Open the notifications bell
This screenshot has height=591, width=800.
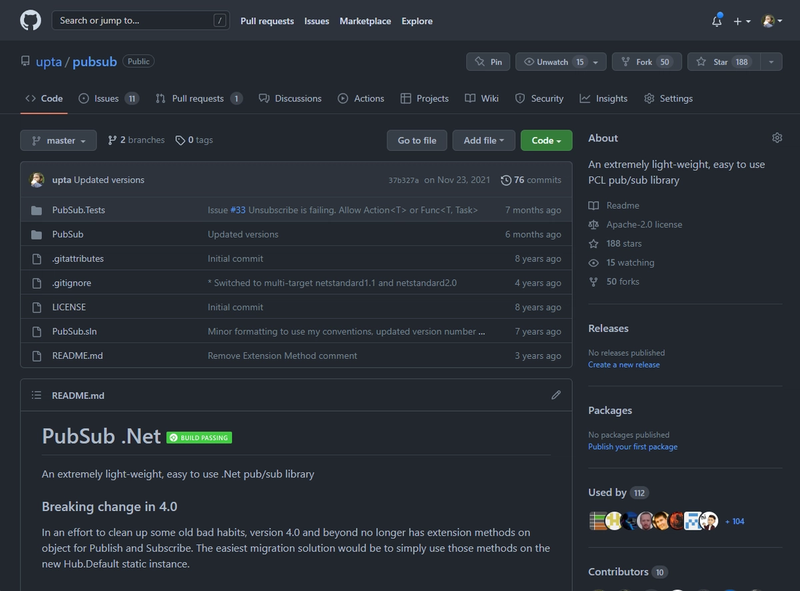[717, 21]
